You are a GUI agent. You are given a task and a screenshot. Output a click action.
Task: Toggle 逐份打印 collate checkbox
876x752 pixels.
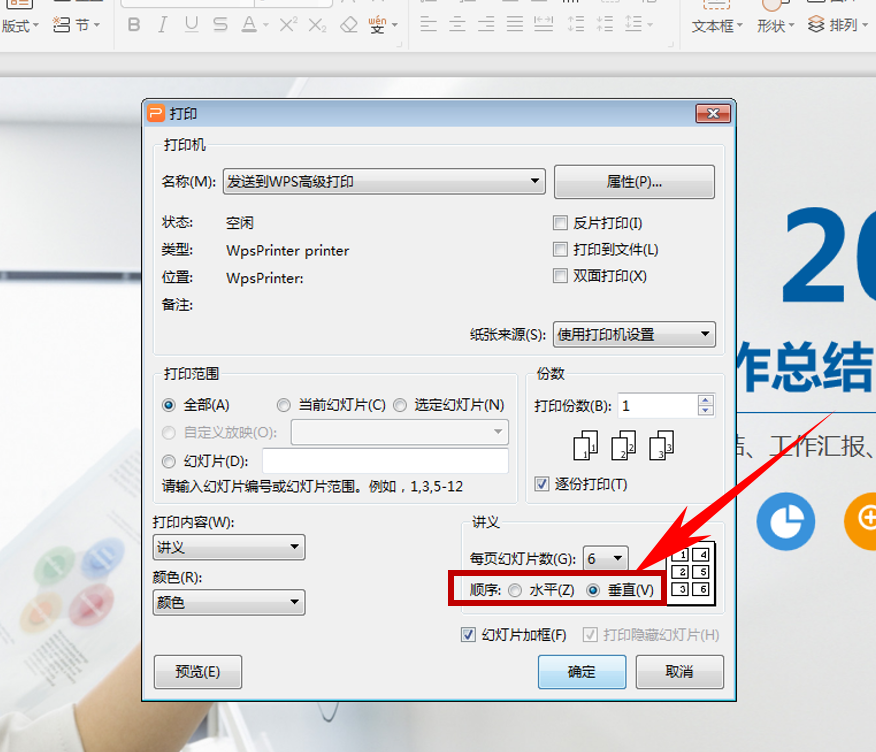(x=541, y=484)
